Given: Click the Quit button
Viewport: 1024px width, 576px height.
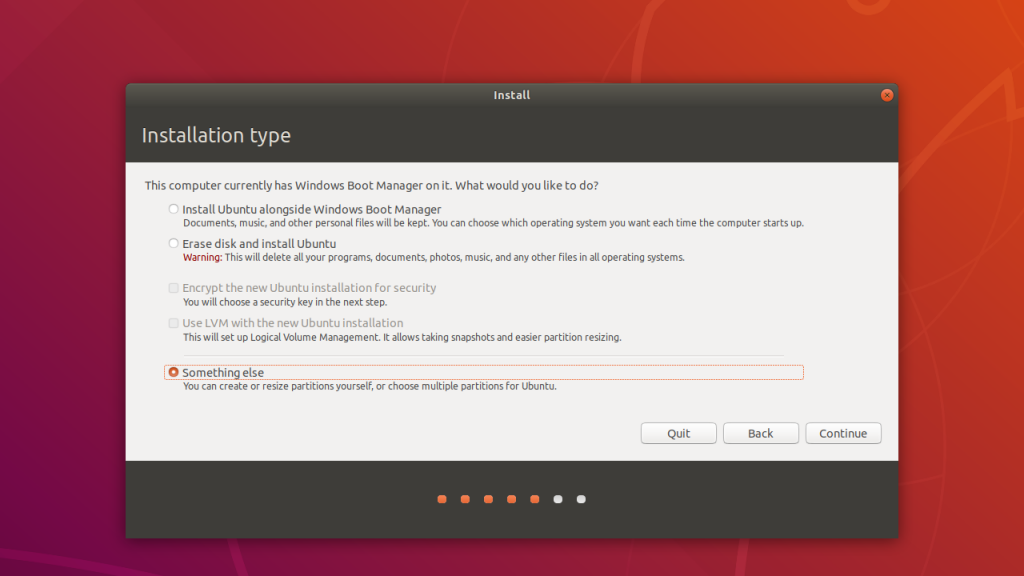Looking at the screenshot, I should (x=679, y=433).
